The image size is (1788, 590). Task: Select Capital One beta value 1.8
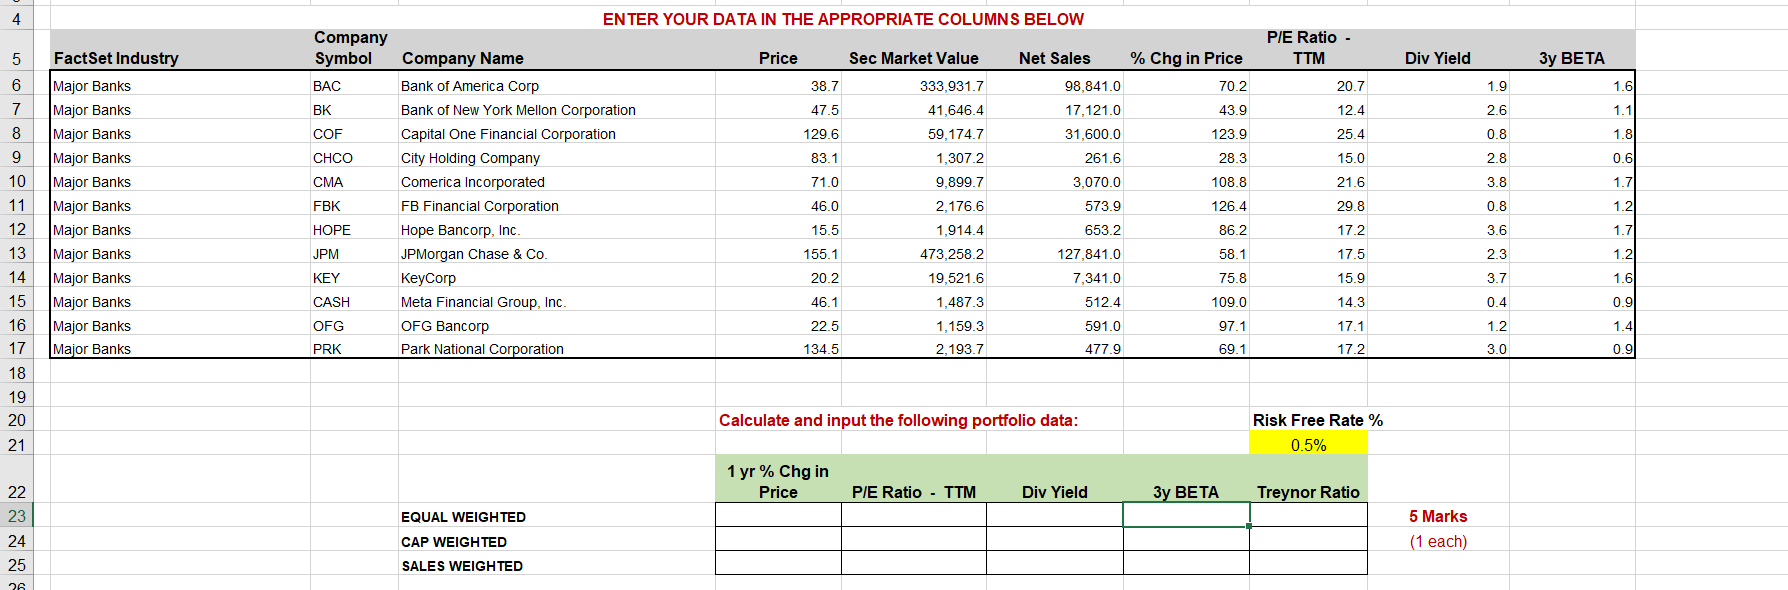(1572, 133)
